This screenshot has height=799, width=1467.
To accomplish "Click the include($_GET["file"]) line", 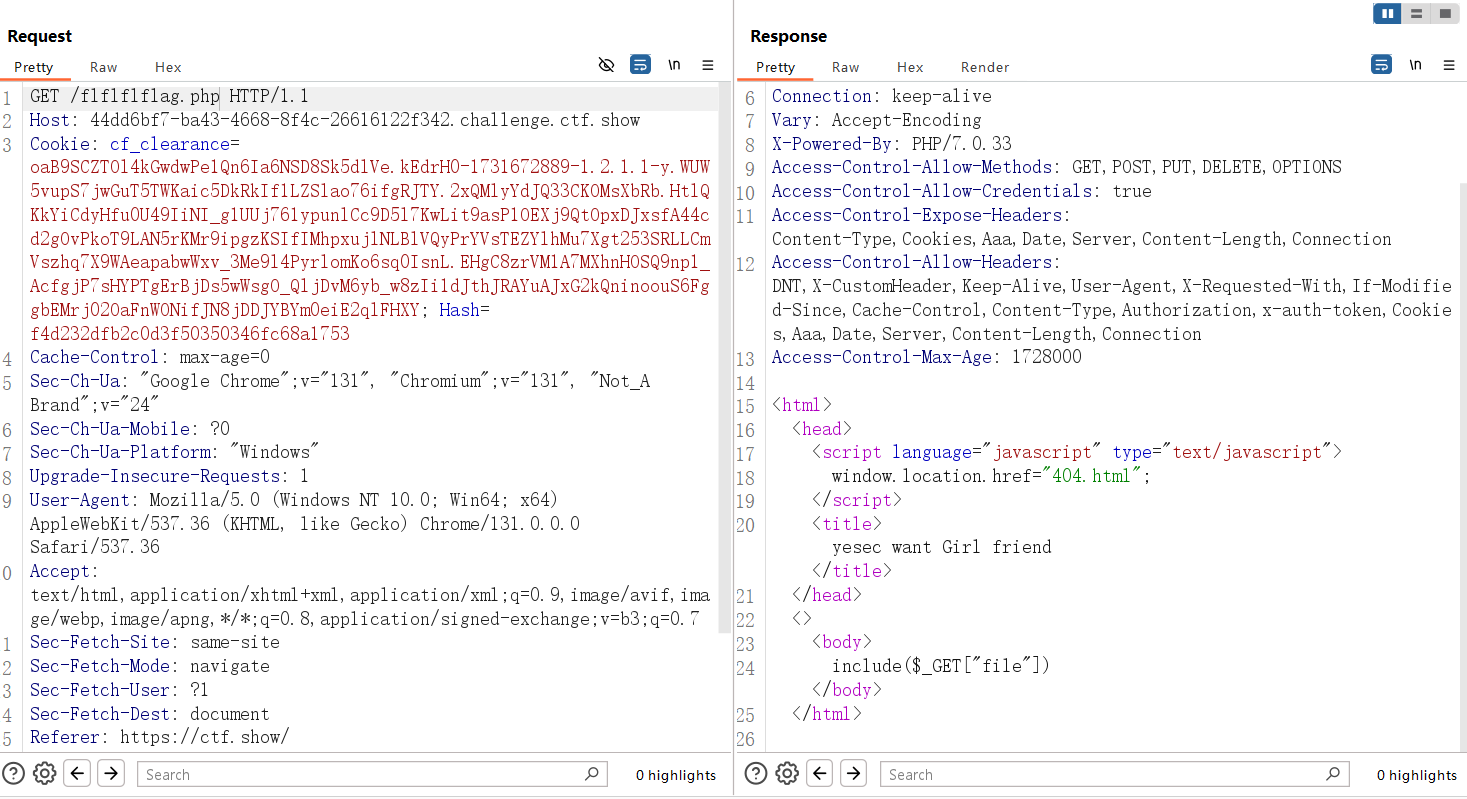I will point(941,666).
